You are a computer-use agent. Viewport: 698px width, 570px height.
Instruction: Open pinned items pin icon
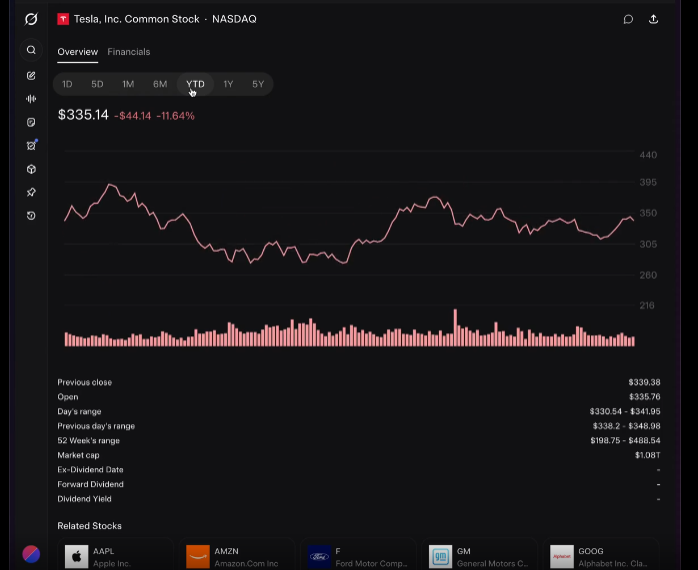31,192
